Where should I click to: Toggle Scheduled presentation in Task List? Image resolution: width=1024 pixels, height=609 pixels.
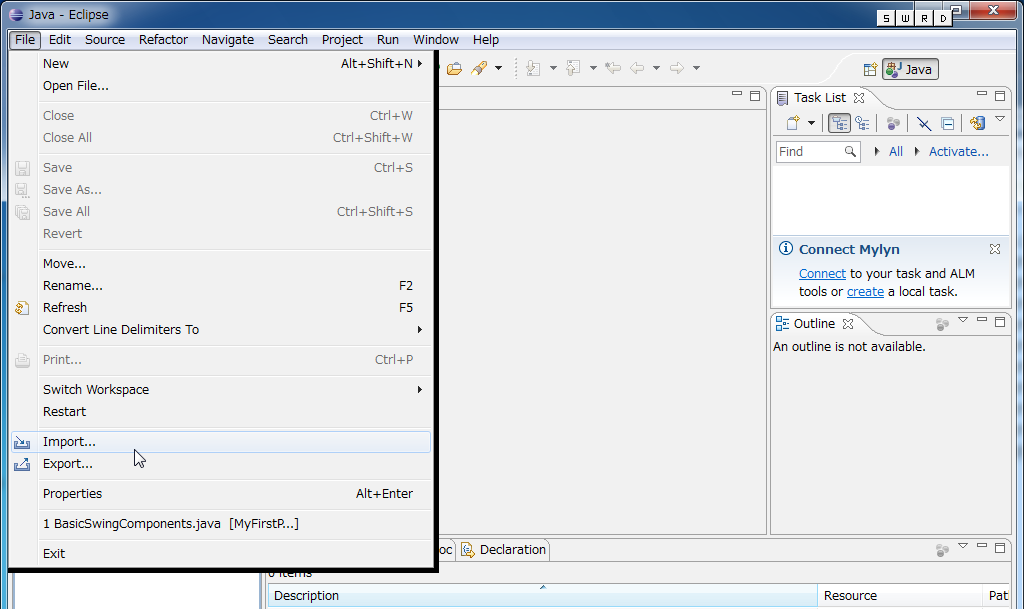(x=862, y=123)
